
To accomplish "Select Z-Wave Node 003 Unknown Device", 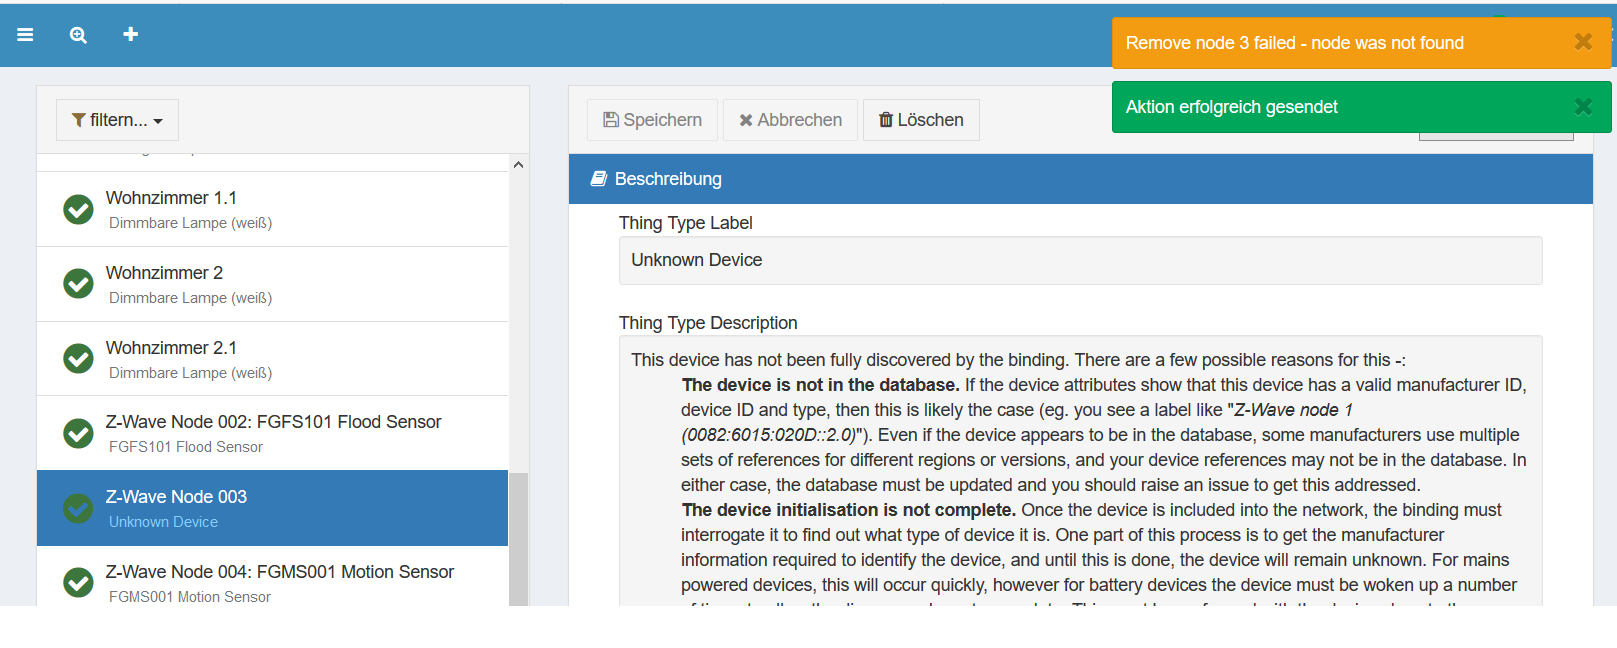I will pos(272,508).
